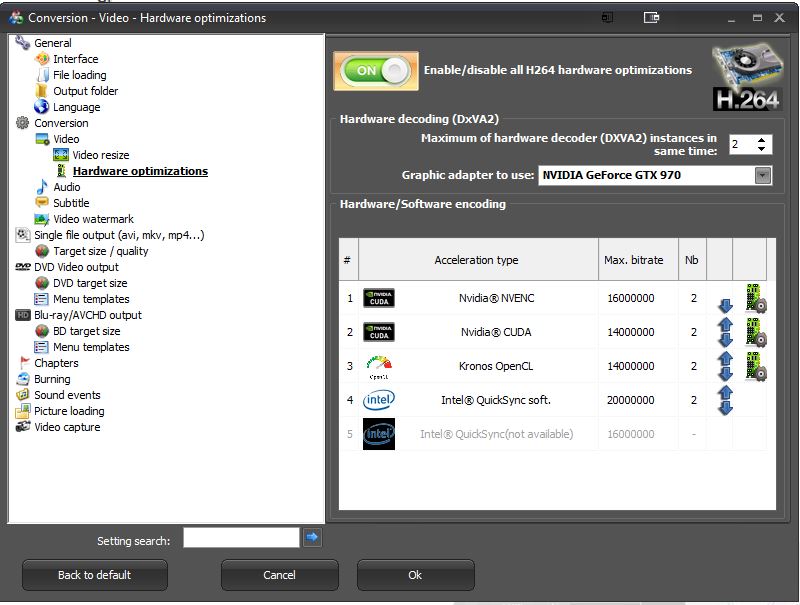Click the compact view title bar icon
800x605 pixels.
(x=607, y=18)
